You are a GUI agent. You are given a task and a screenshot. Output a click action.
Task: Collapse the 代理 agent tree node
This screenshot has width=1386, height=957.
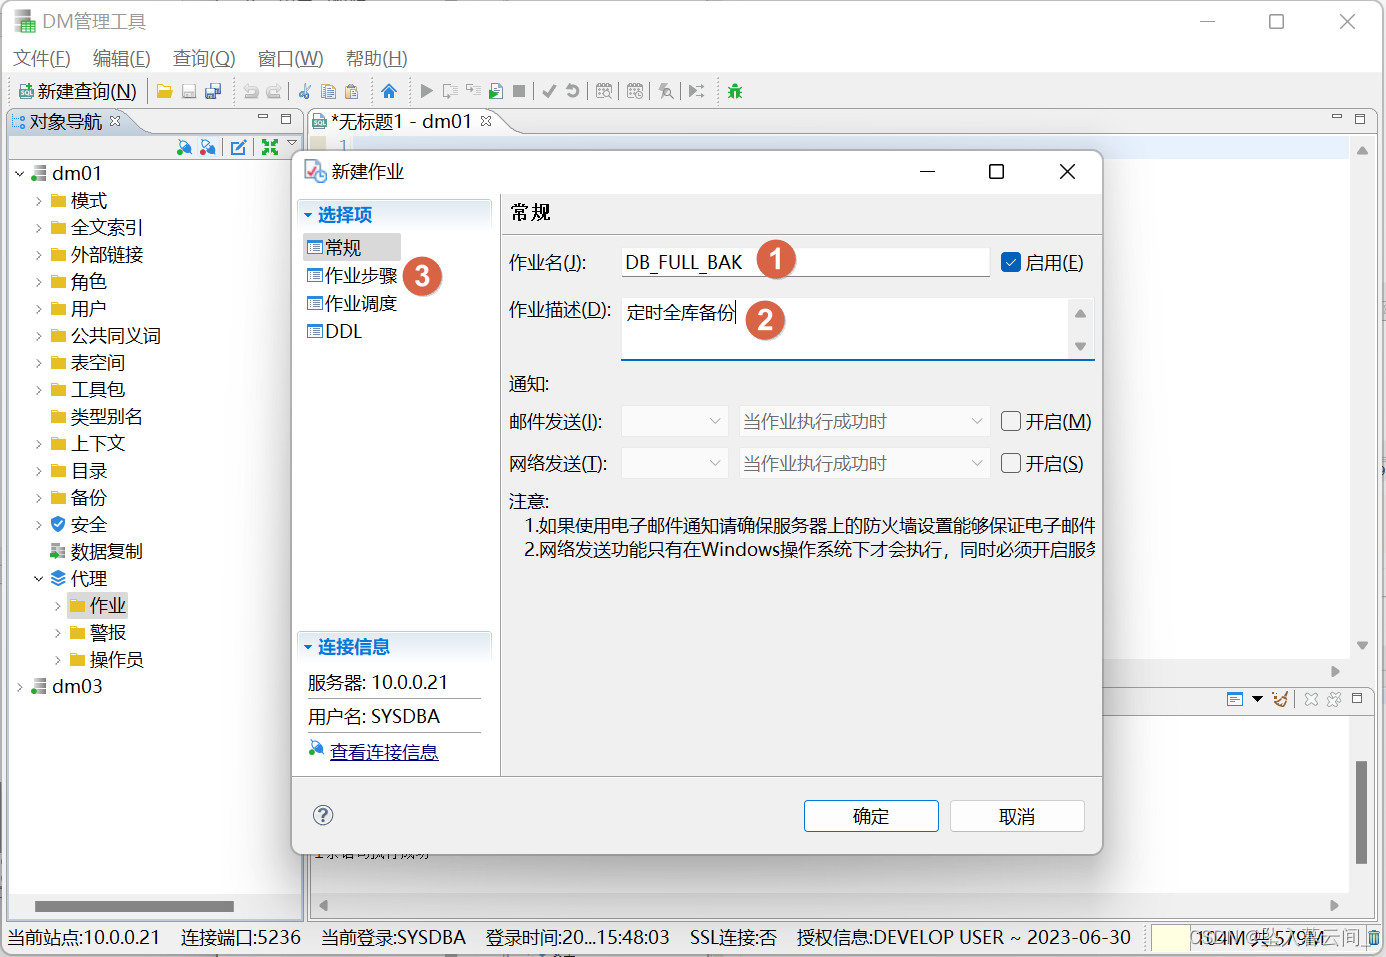[x=39, y=579]
